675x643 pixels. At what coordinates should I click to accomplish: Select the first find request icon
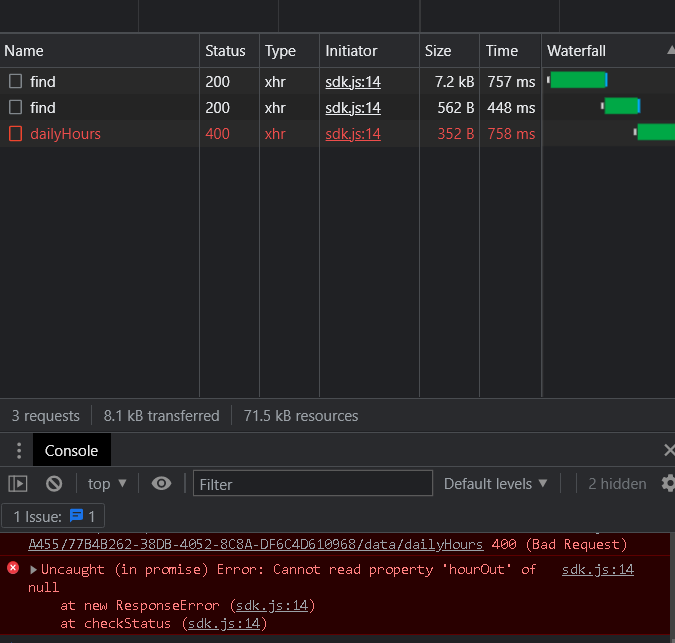pos(15,81)
